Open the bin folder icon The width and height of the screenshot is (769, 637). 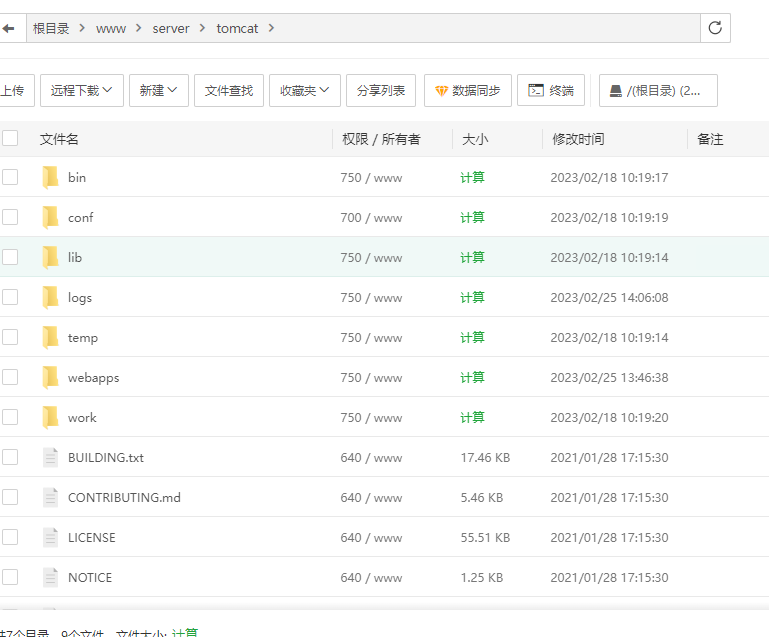pyautogui.click(x=51, y=177)
